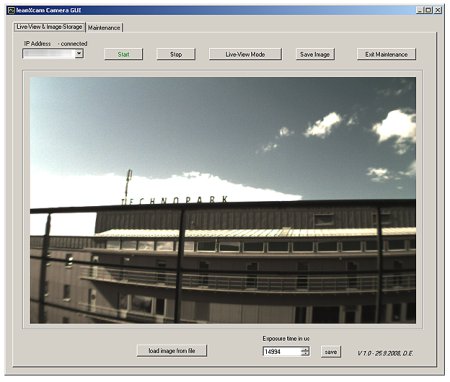
Task: Close the leanXcam Camera GUI window
Action: pos(438,10)
